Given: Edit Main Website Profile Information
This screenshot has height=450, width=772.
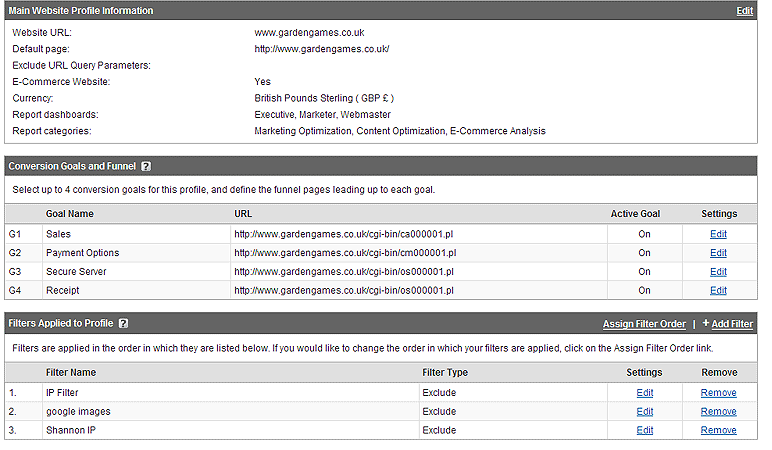Looking at the screenshot, I should [x=744, y=11].
